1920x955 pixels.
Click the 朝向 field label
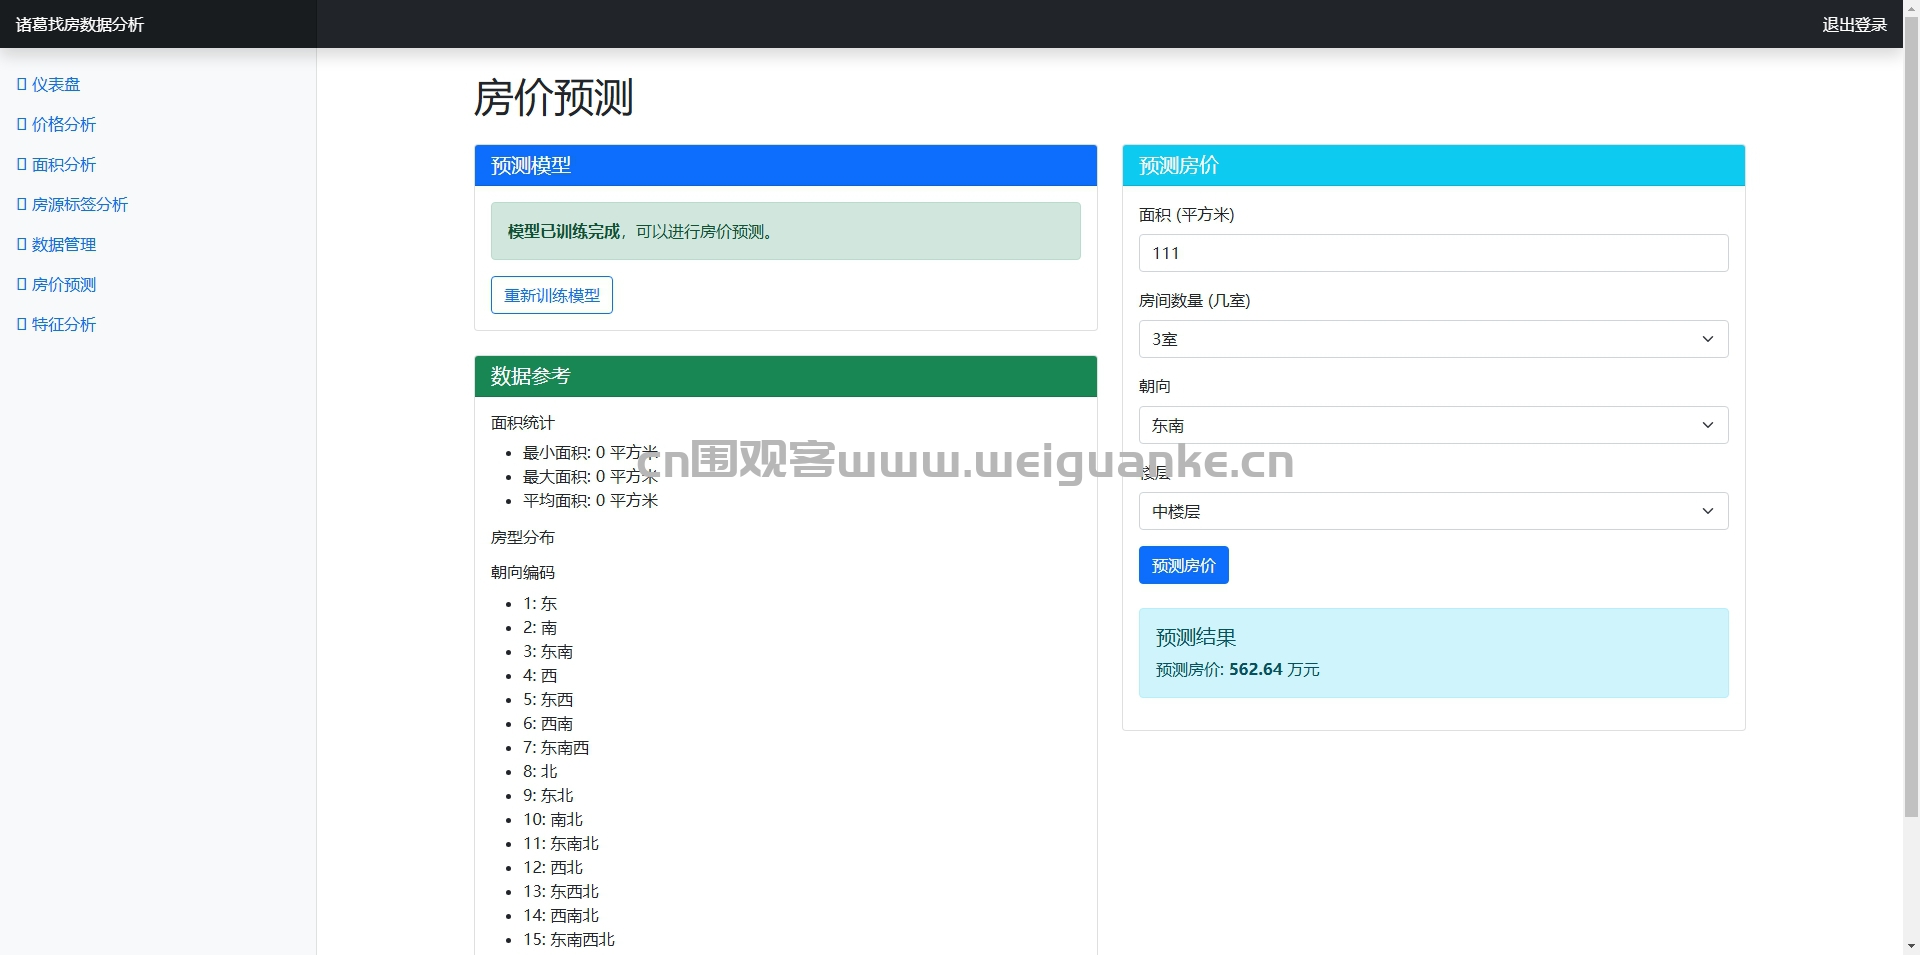[1155, 387]
